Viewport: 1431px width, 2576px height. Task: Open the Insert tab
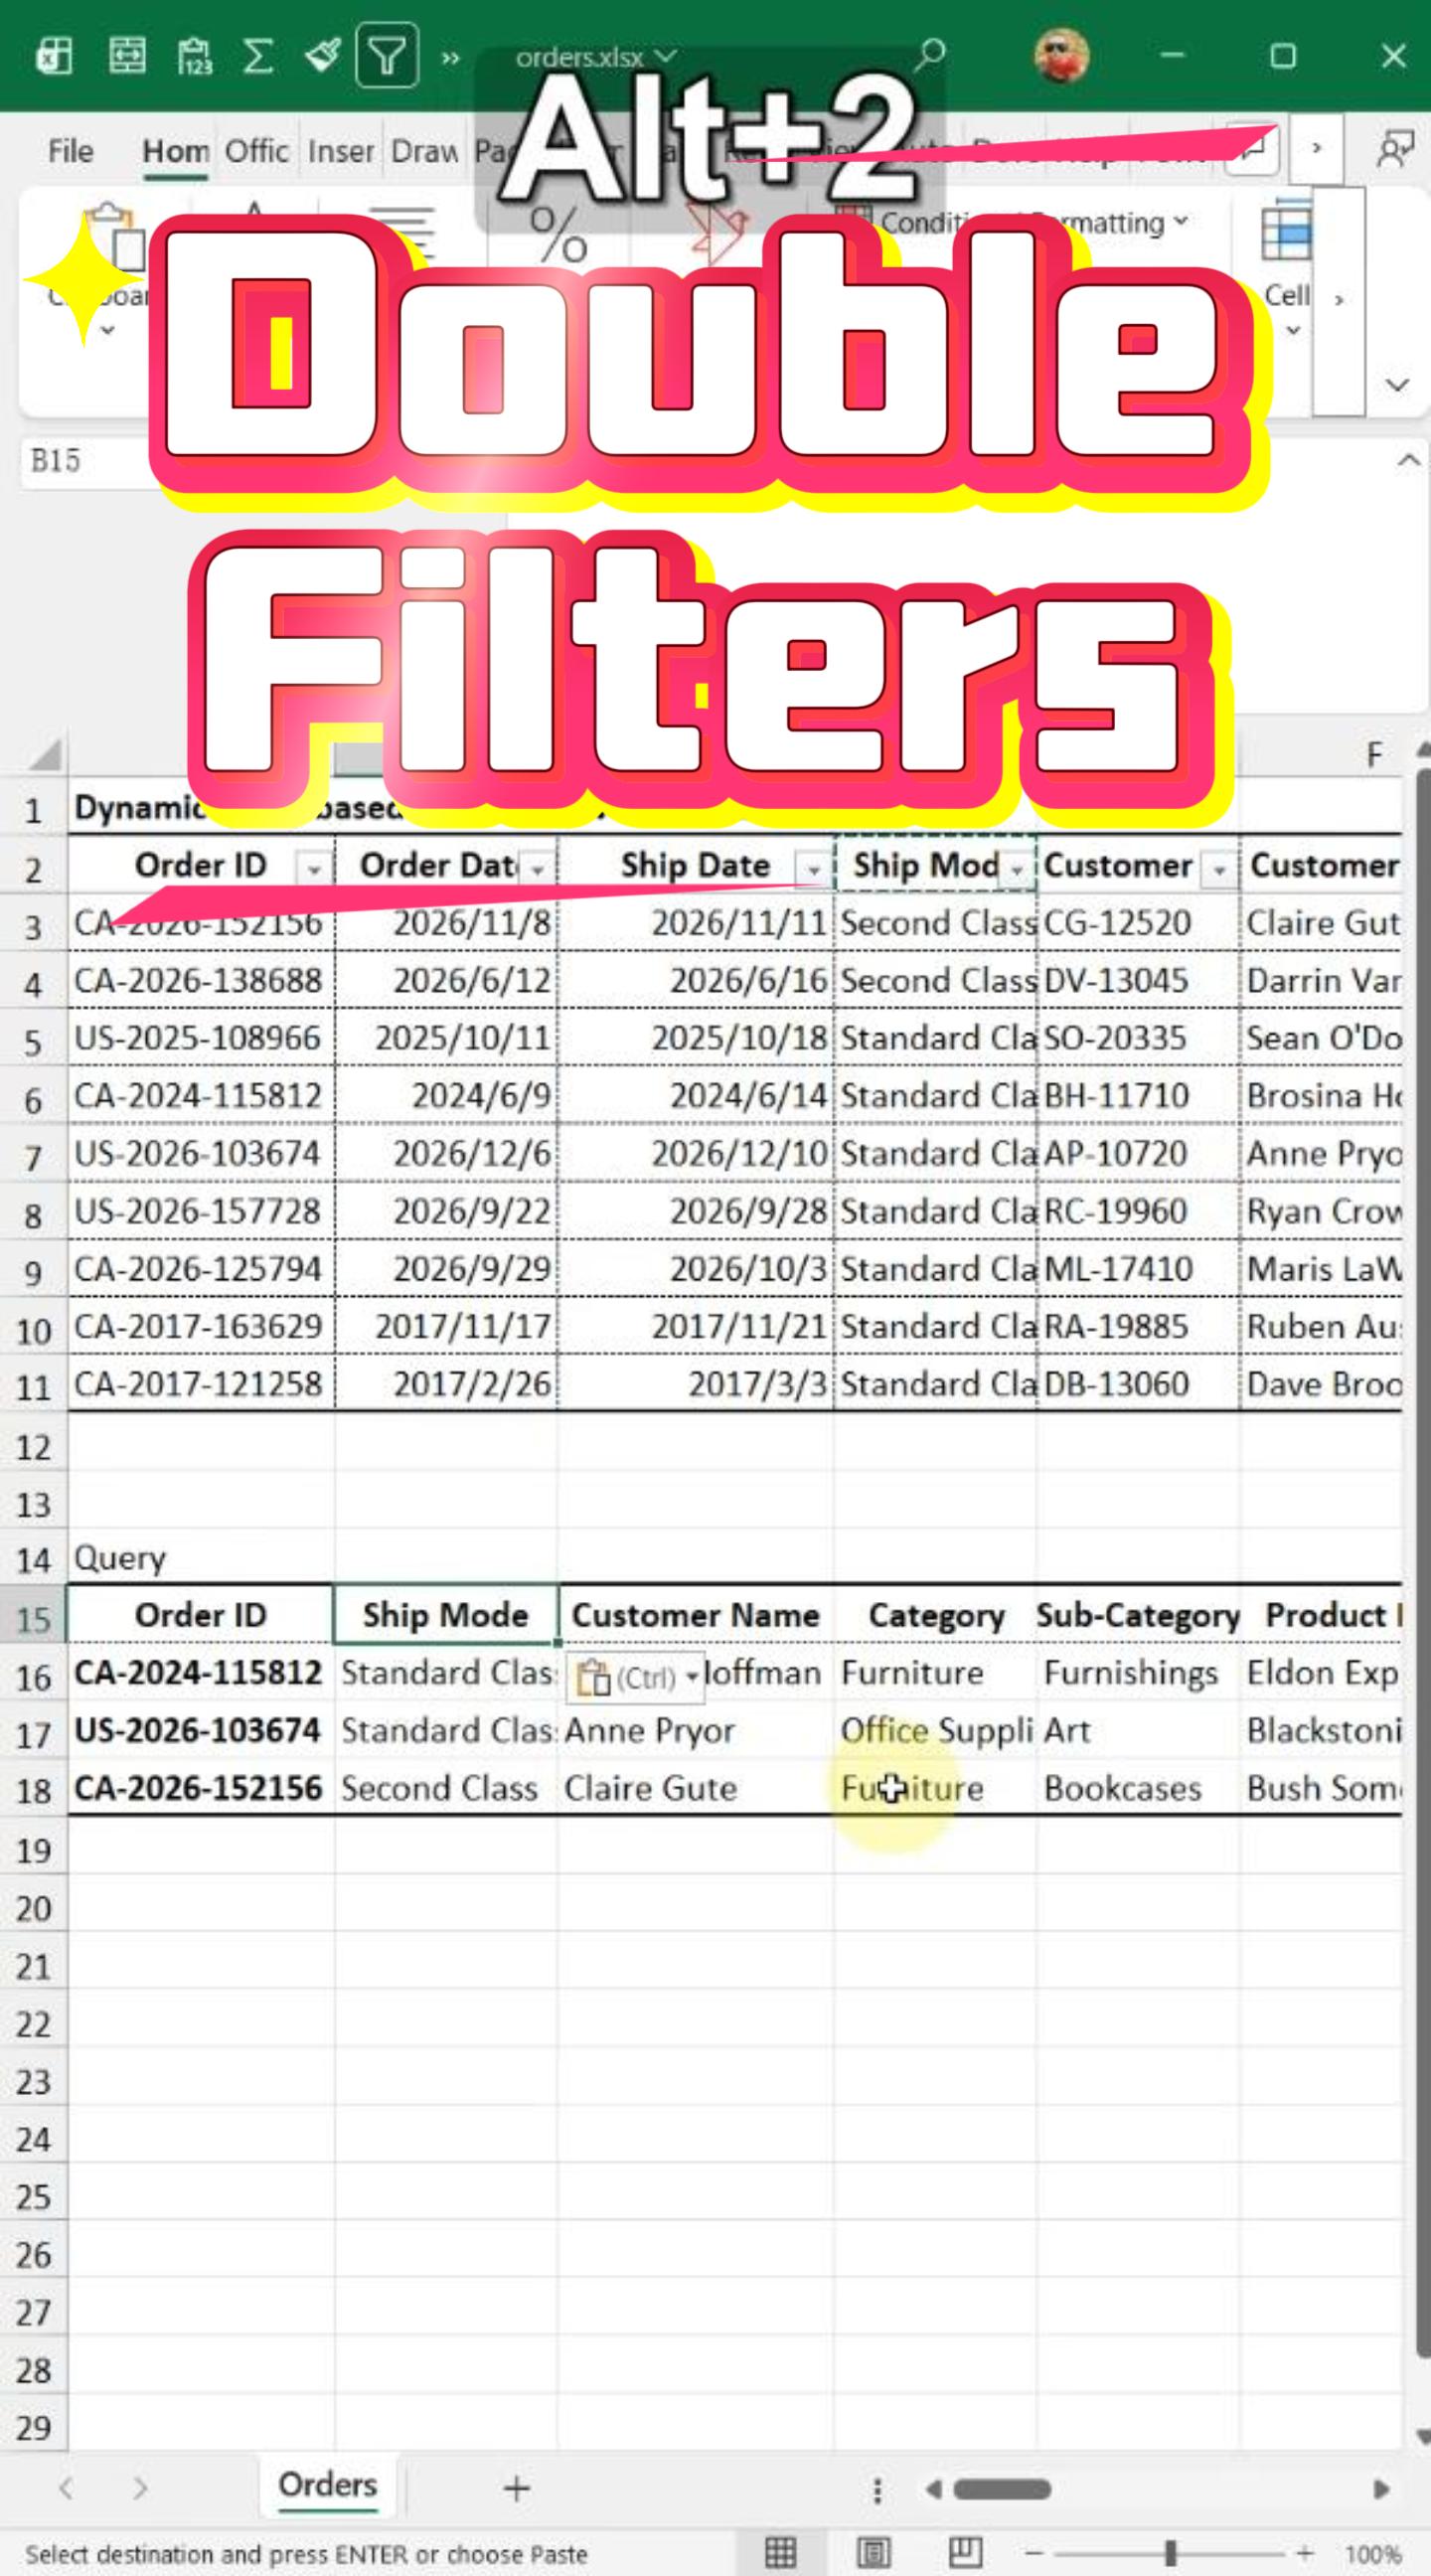[340, 151]
